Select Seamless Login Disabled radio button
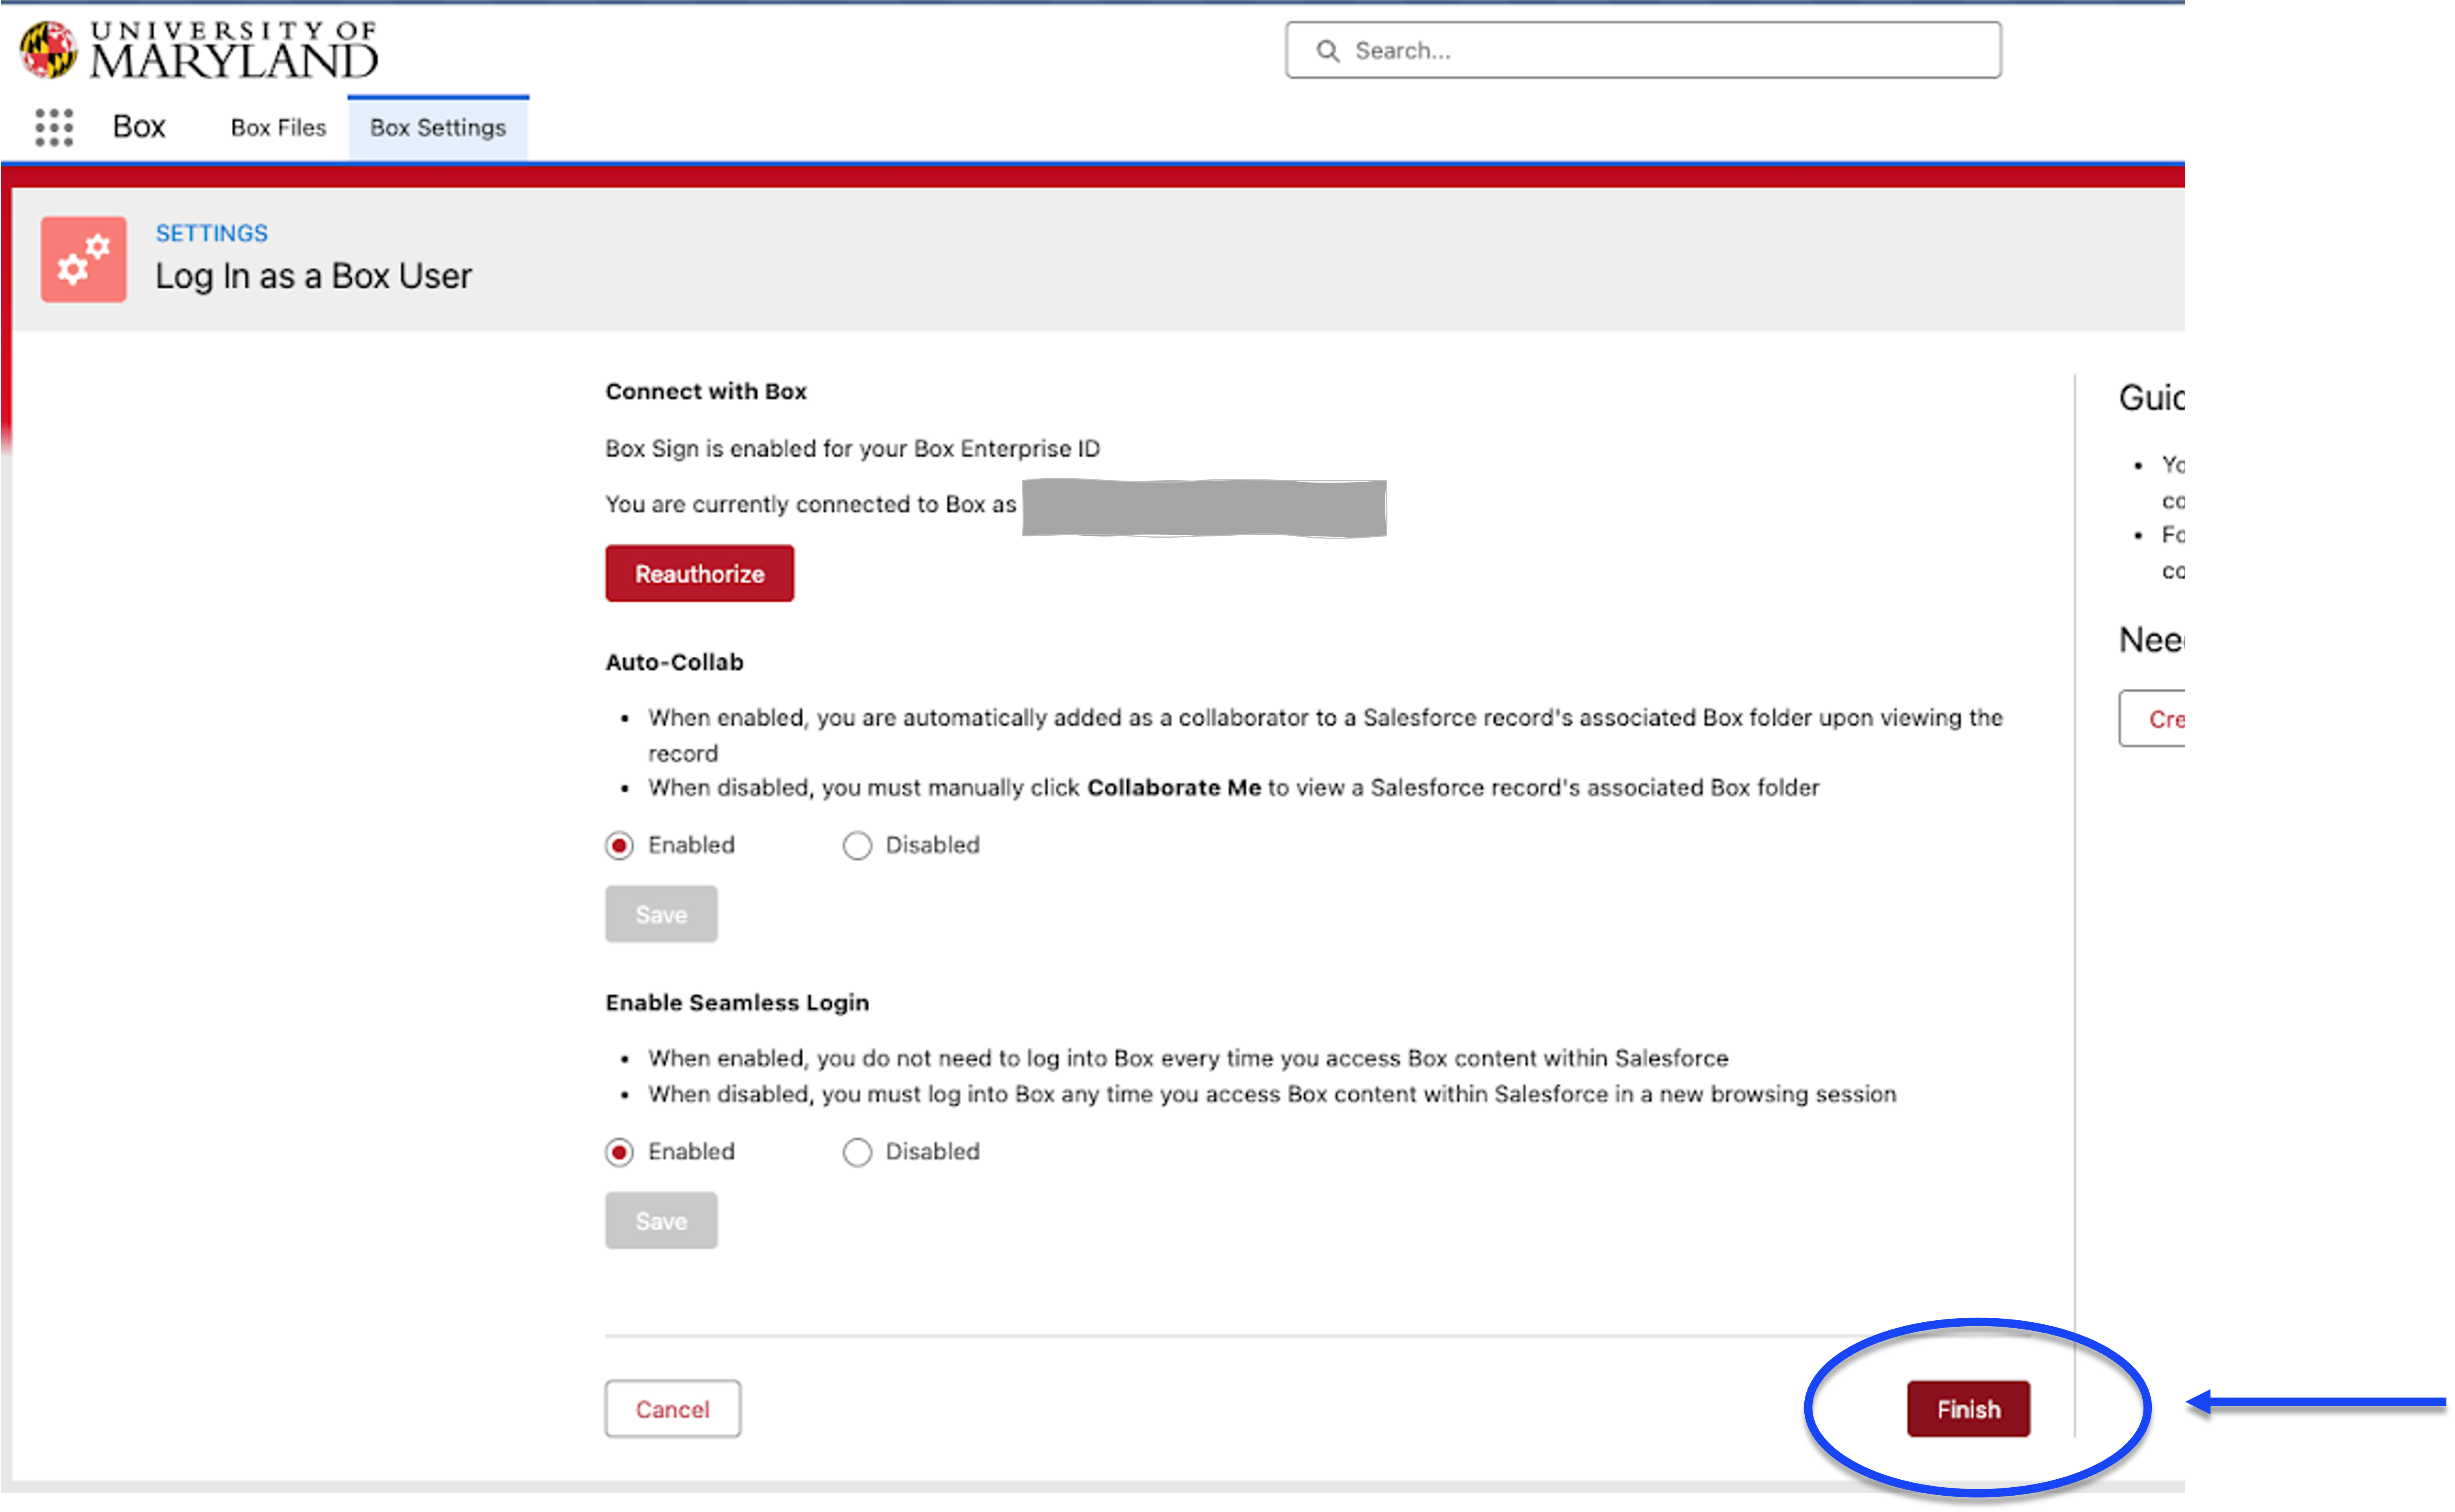2455x1512 pixels. 857,1152
